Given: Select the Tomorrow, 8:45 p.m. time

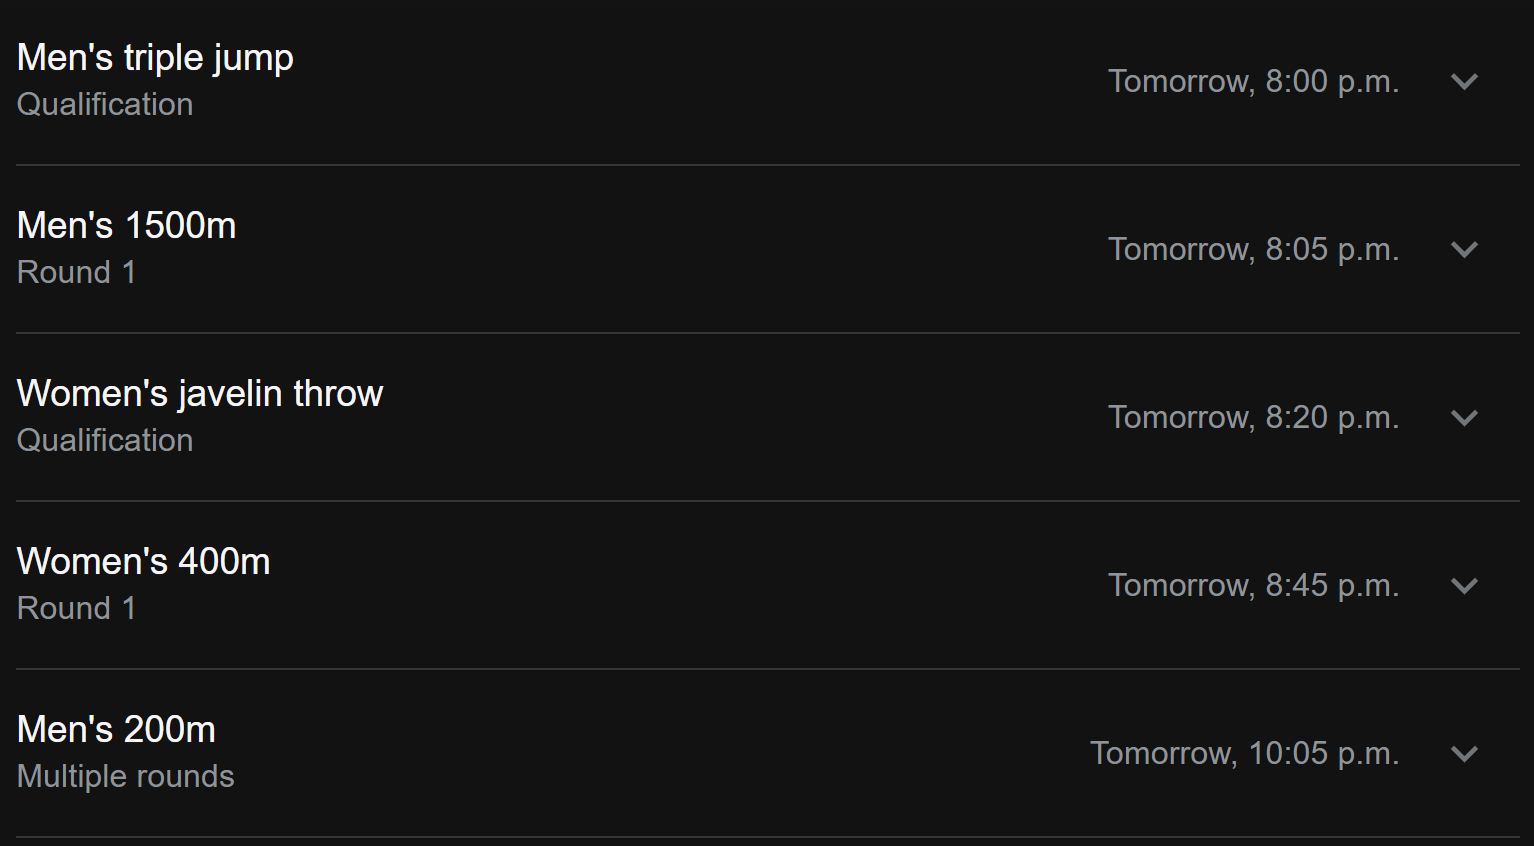Looking at the screenshot, I should tap(1253, 585).
